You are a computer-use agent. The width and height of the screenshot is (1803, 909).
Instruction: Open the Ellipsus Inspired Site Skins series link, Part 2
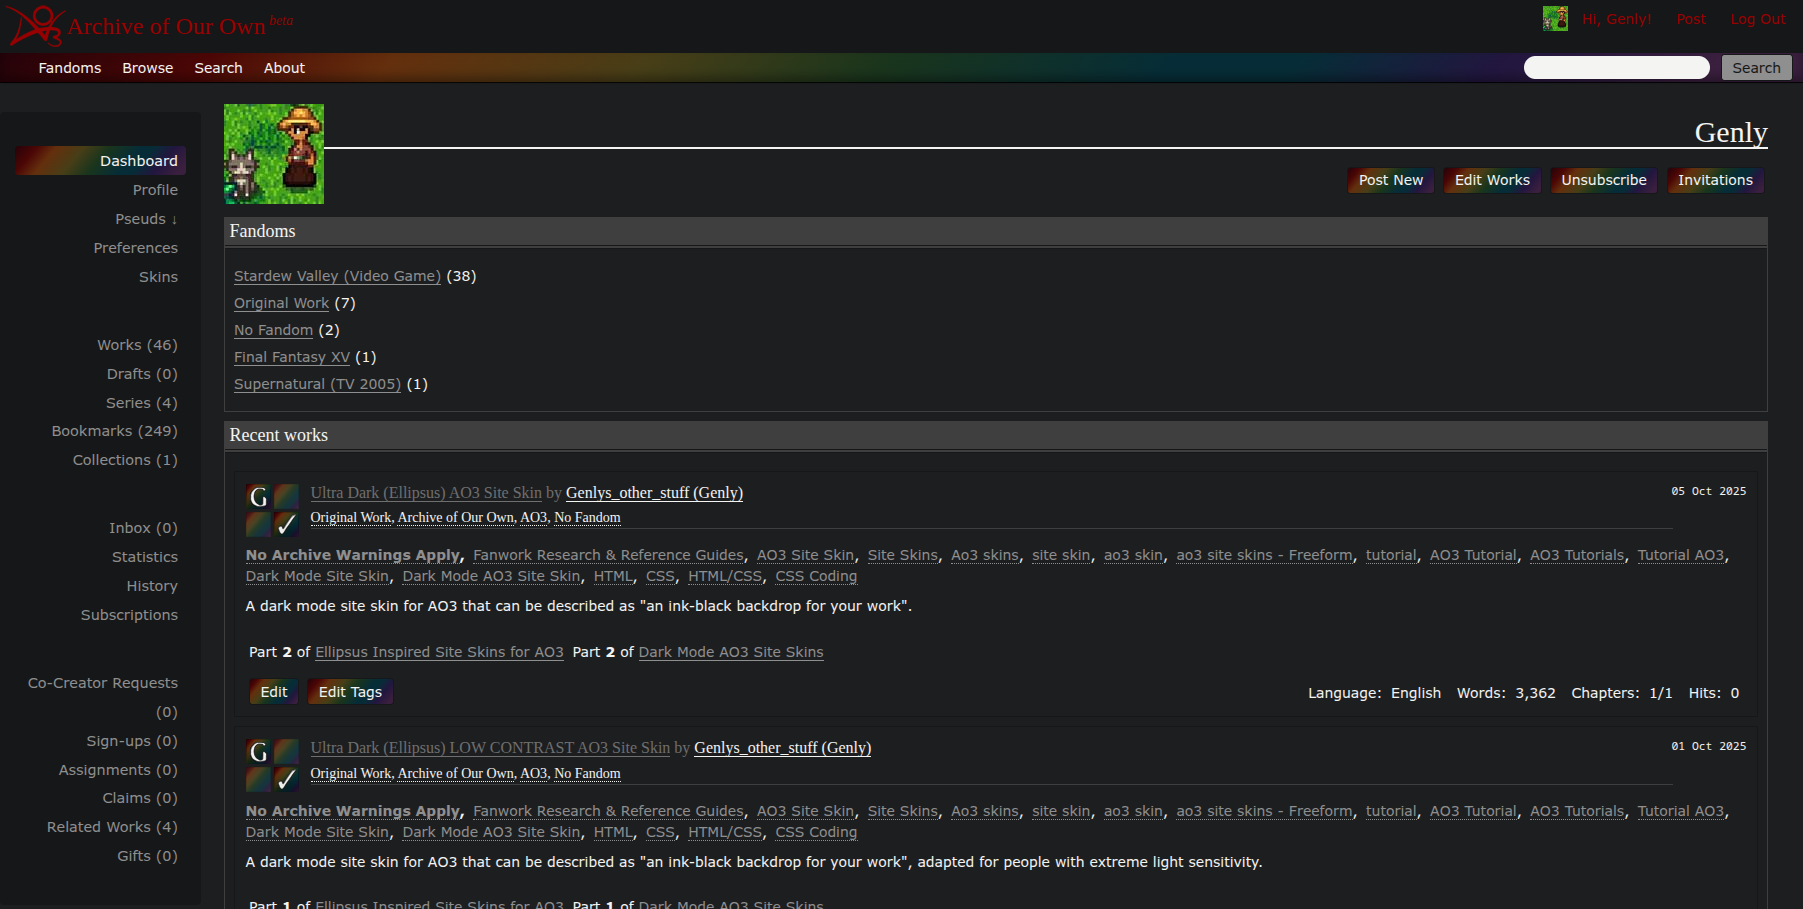[439, 652]
